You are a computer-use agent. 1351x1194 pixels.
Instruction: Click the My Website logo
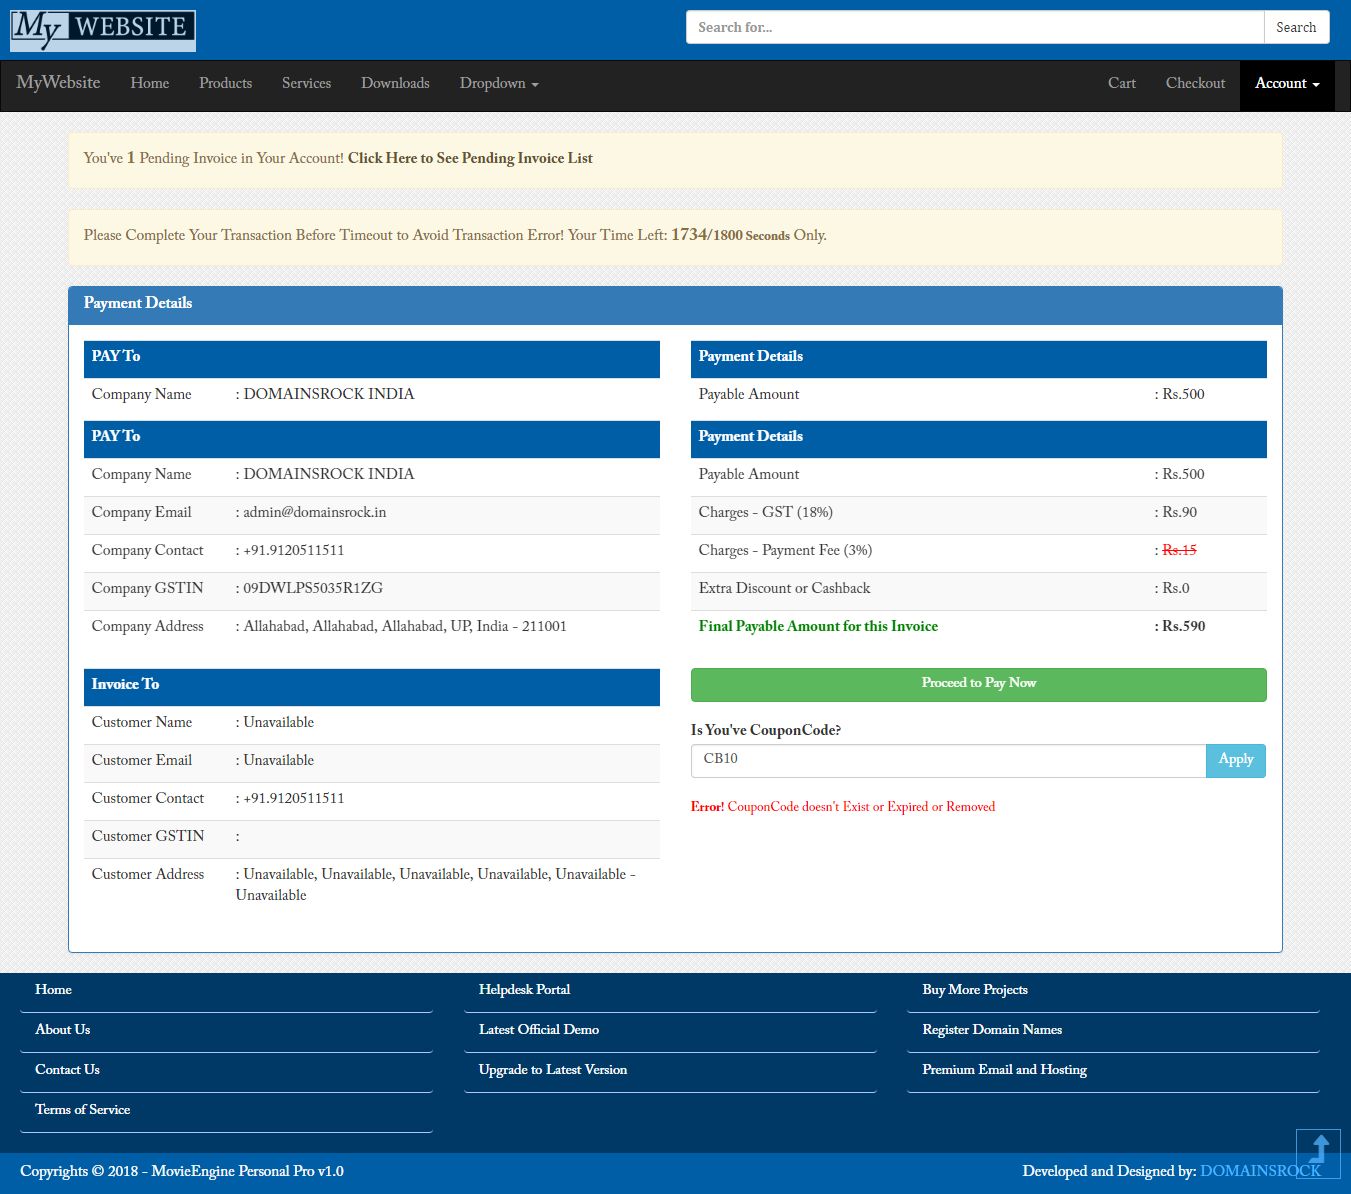(x=102, y=30)
